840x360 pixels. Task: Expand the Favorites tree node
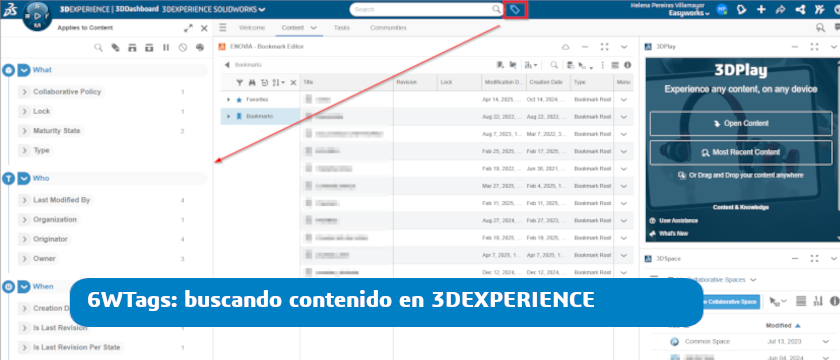click(x=229, y=100)
